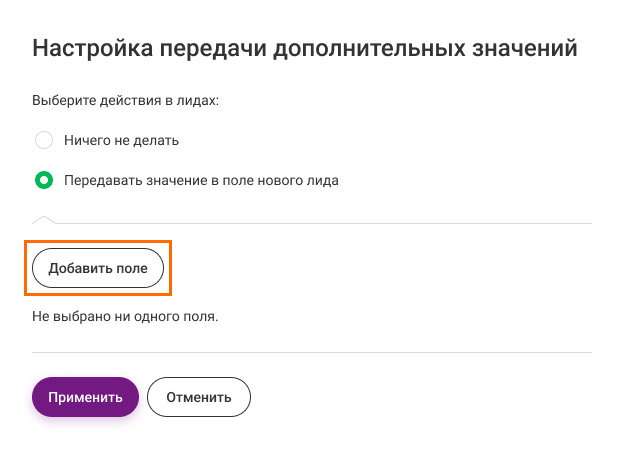Click the word 'лидах' in the instruction line
This screenshot has height=449, width=624.
[197, 101]
